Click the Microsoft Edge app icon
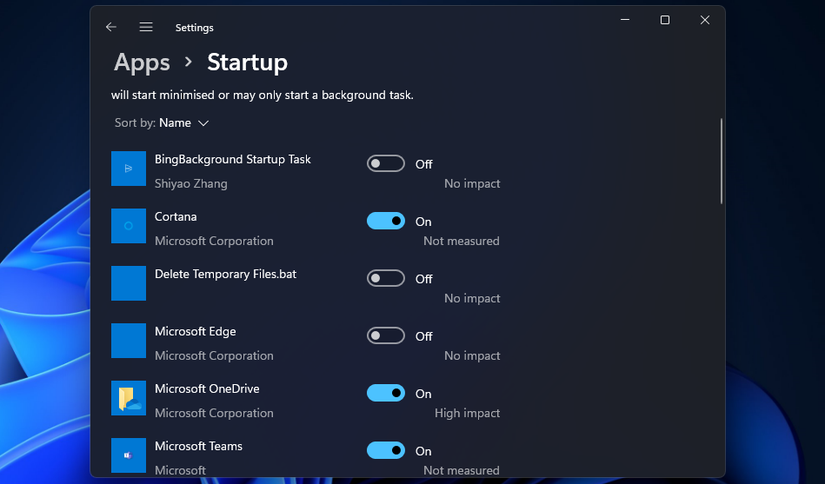This screenshot has height=484, width=825. pyautogui.click(x=129, y=341)
